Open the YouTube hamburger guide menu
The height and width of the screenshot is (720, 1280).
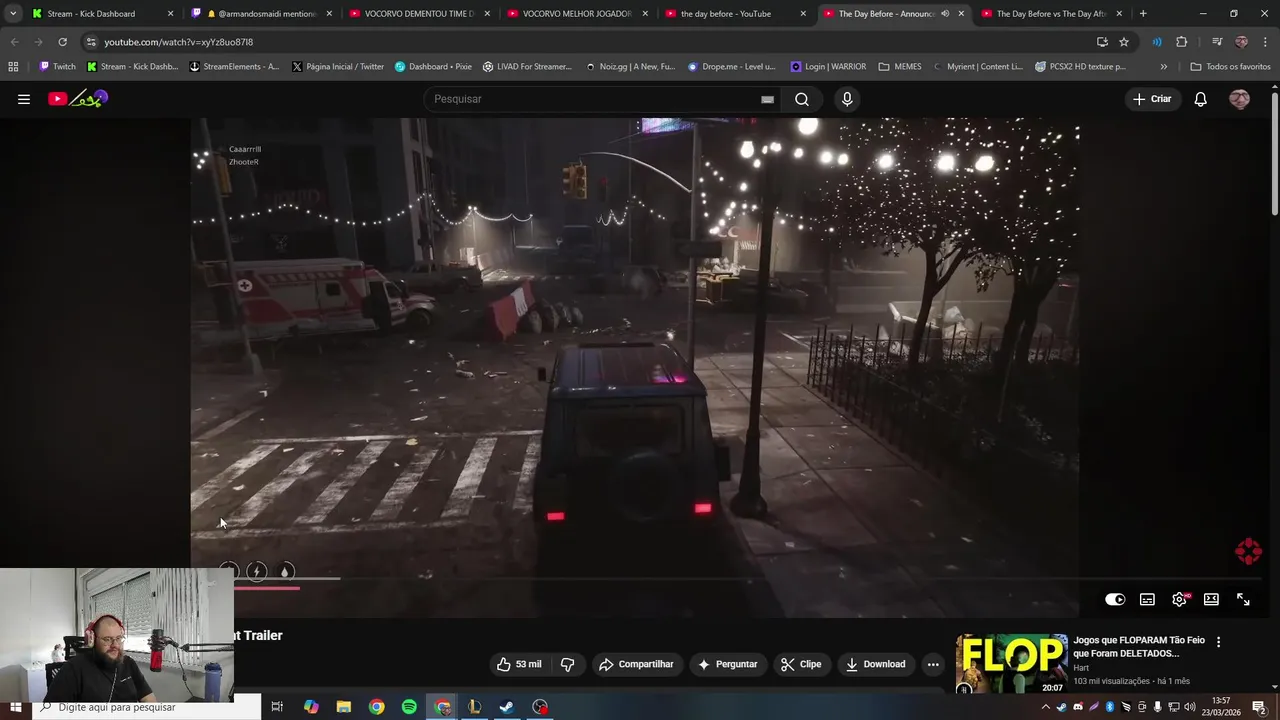[24, 99]
